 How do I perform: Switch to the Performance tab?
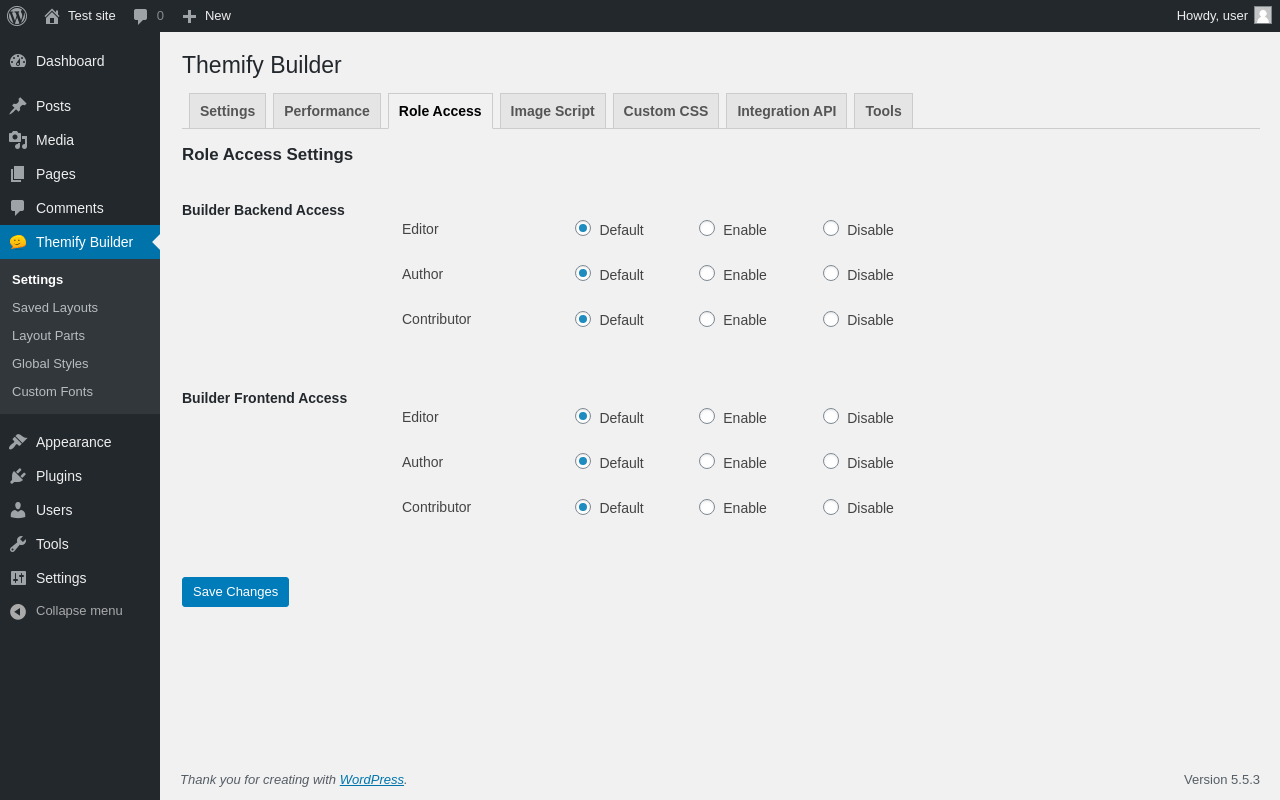[327, 111]
